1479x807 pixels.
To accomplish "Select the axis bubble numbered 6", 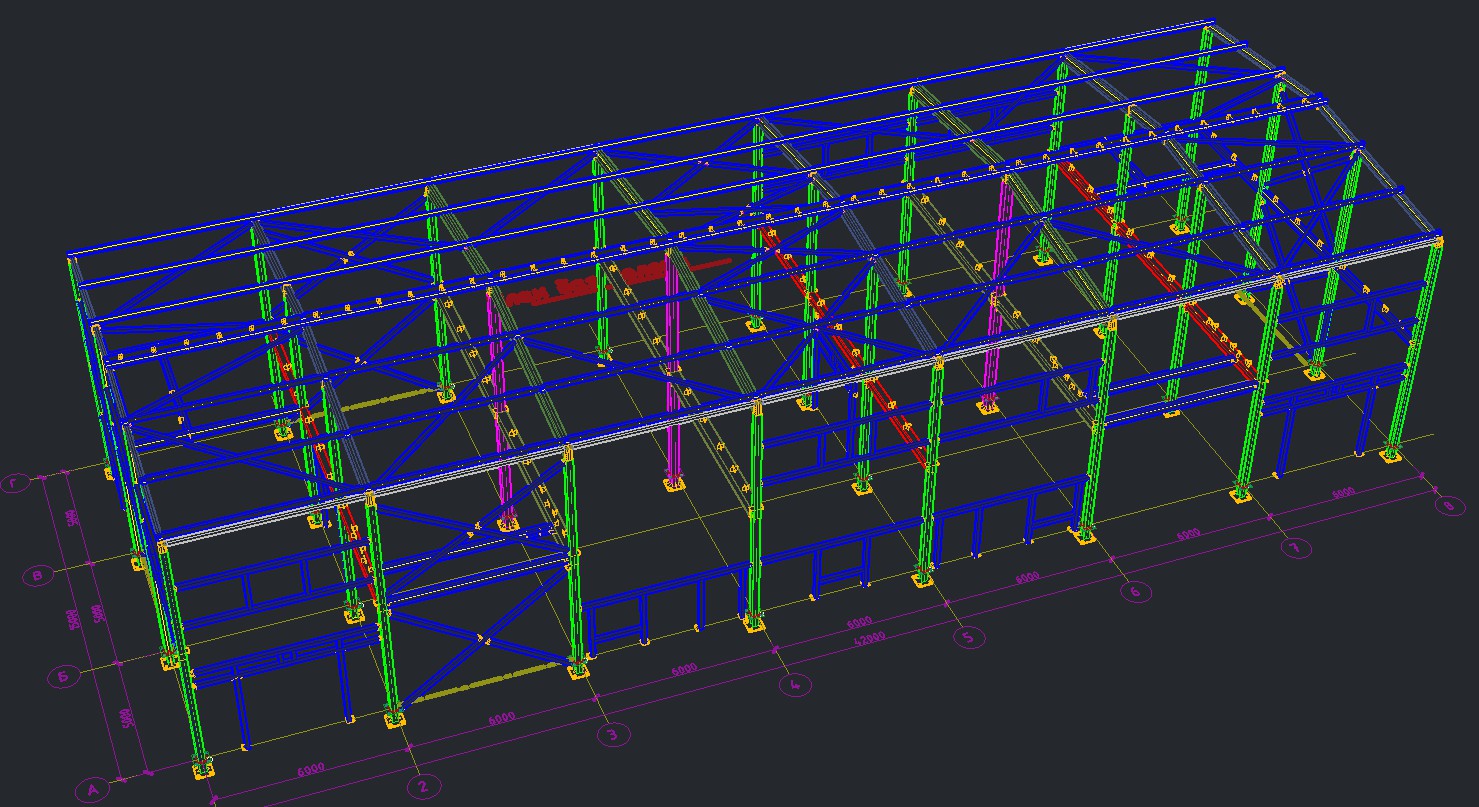I will tap(1135, 591).
